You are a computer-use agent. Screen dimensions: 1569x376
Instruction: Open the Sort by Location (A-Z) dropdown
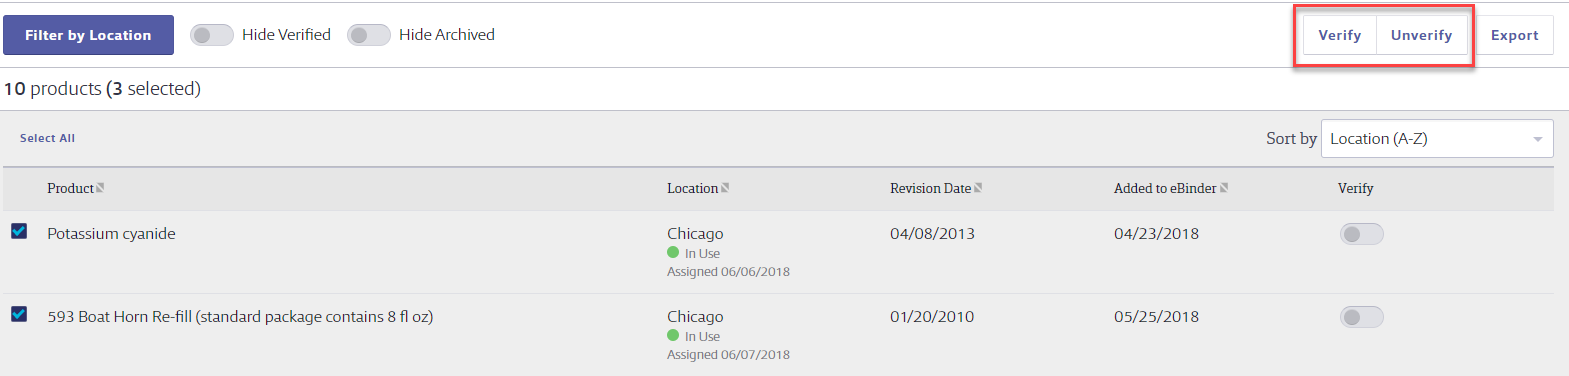(x=1437, y=139)
